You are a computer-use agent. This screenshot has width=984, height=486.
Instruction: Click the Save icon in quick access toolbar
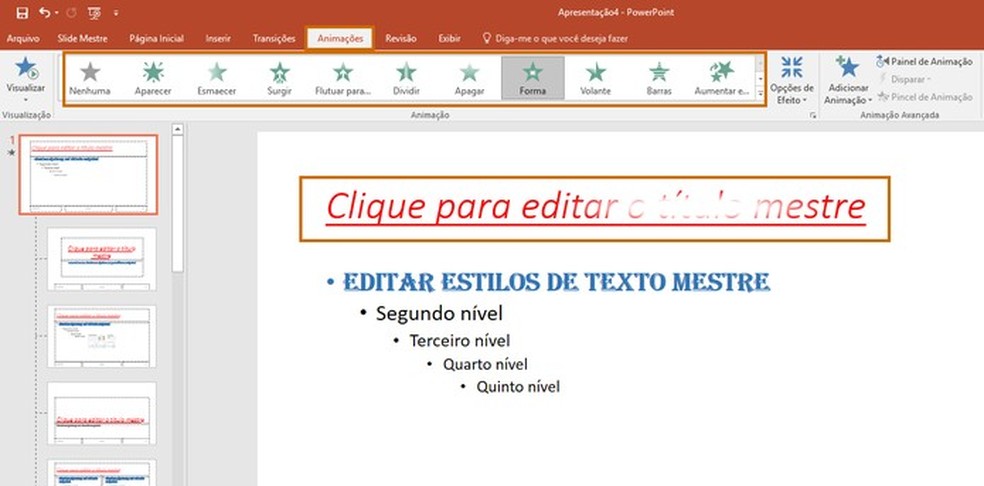[x=22, y=13]
